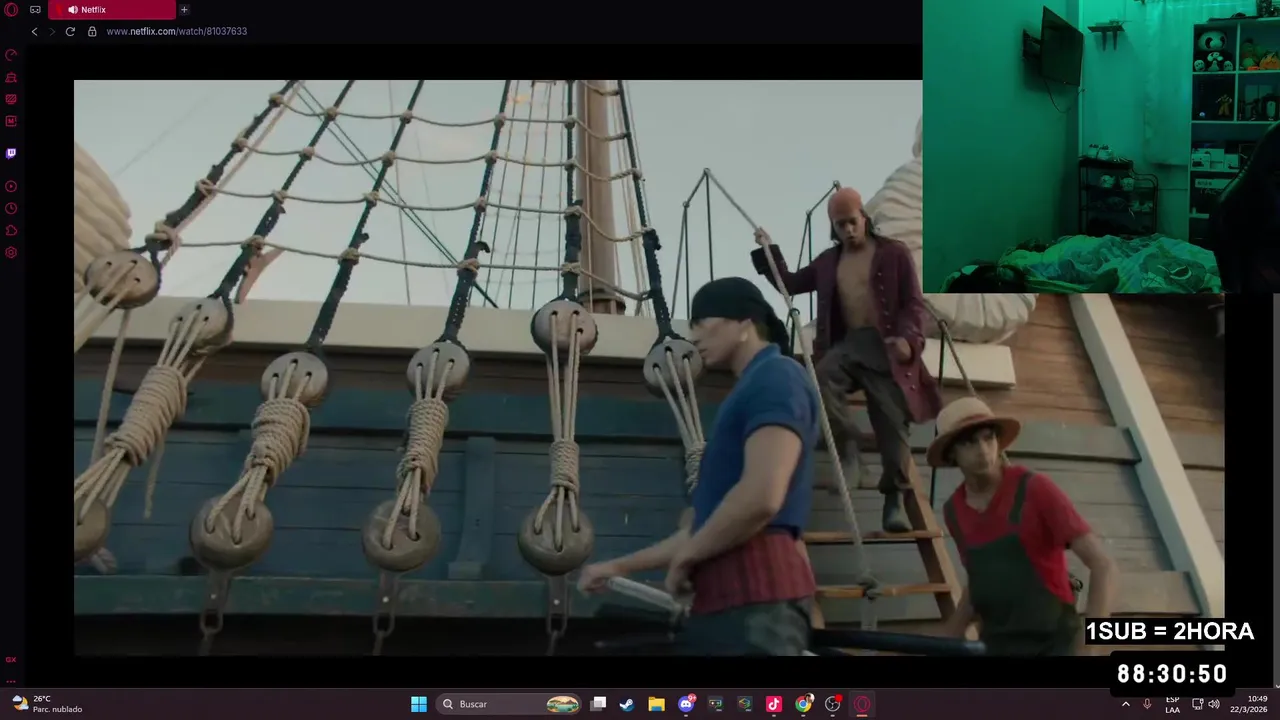This screenshot has width=1280, height=720.
Task: Open the striped panel icon in sidebar
Action: (11, 99)
